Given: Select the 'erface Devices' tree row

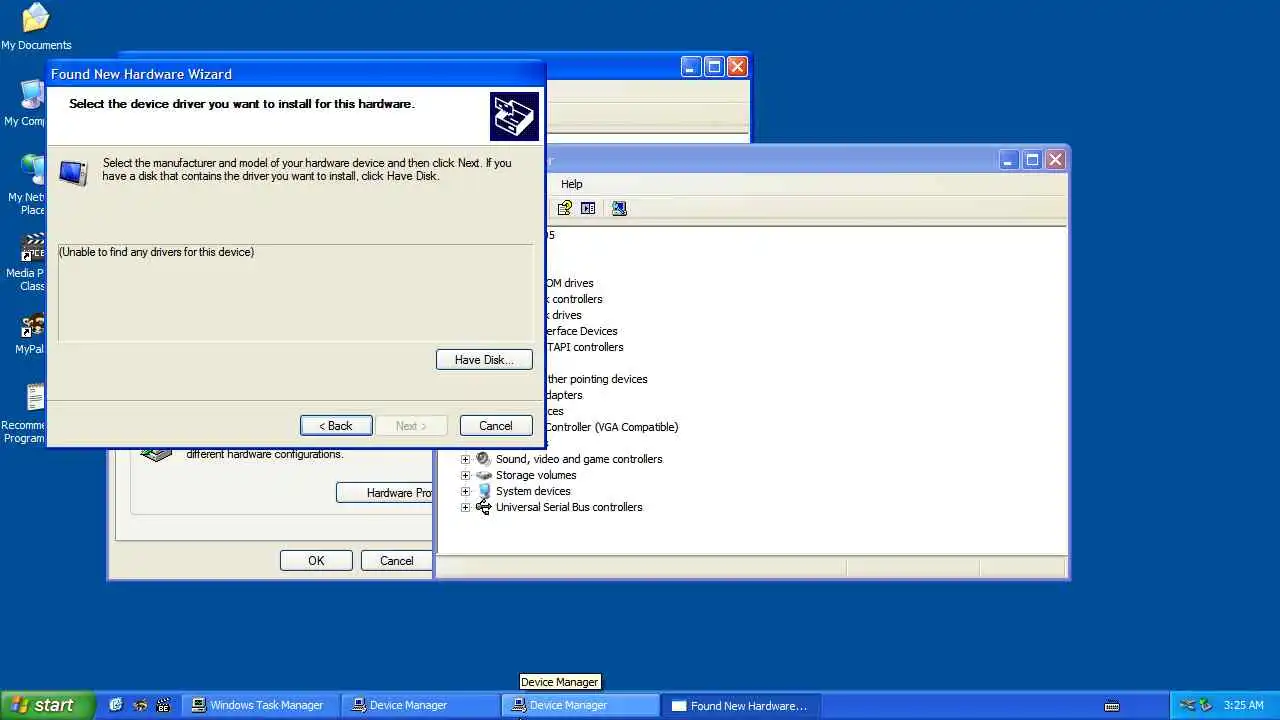Looking at the screenshot, I should click(581, 331).
